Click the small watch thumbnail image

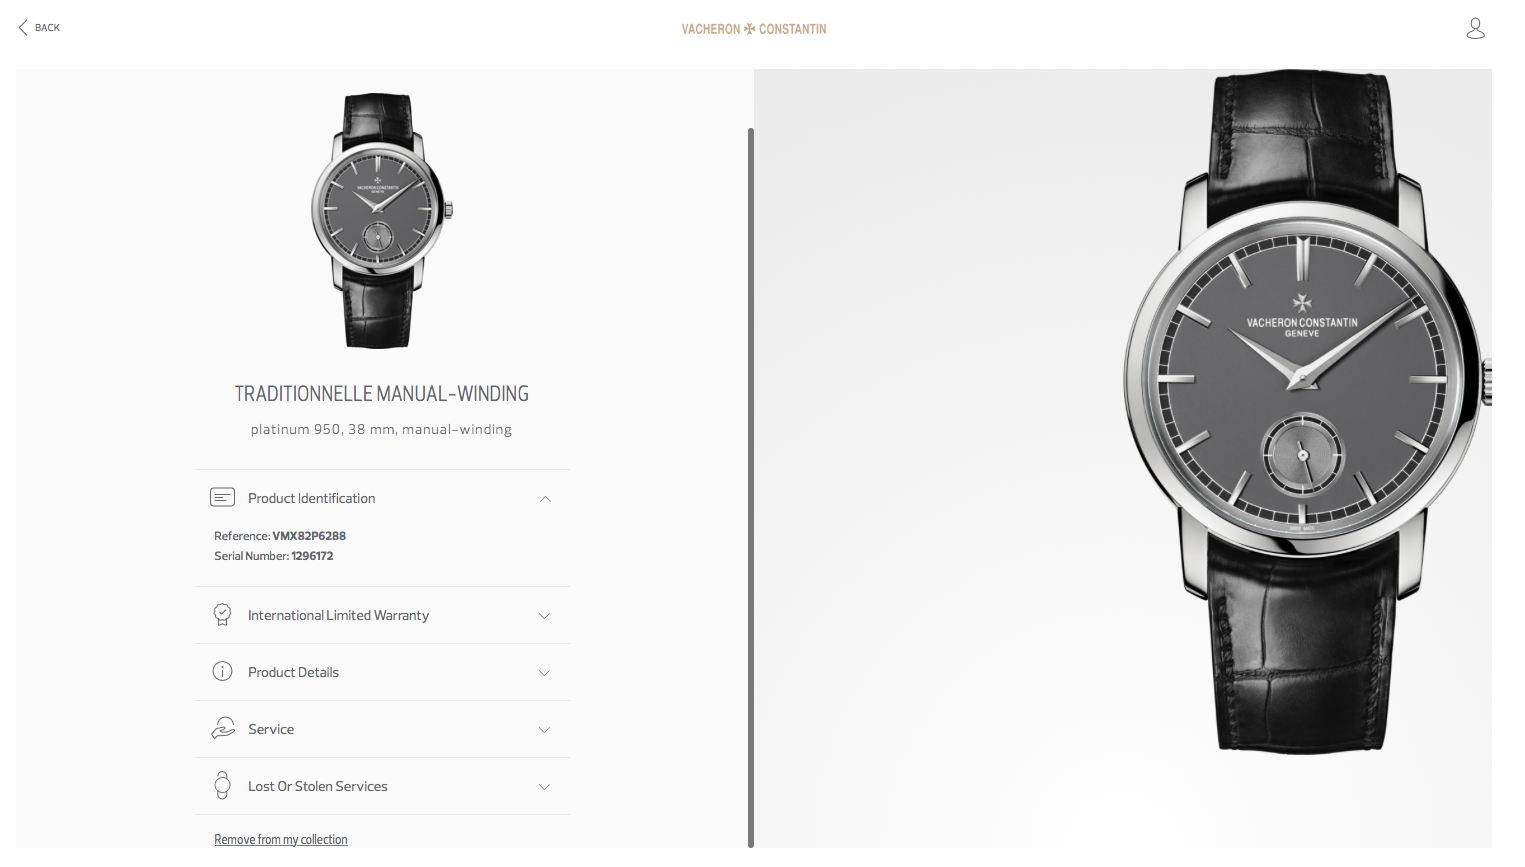click(x=381, y=220)
